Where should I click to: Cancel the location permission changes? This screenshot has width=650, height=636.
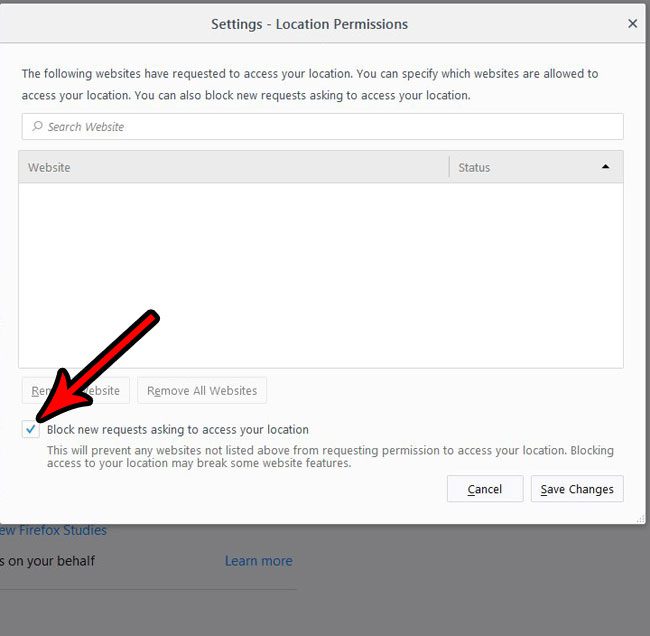pos(485,489)
